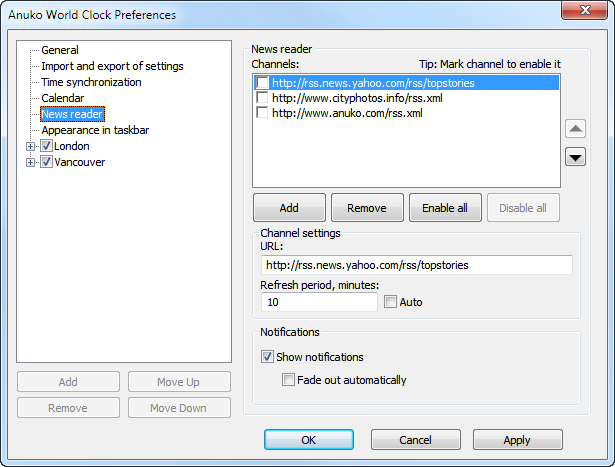
Task: Expand the Vancouver tree node
Action: (x=31, y=162)
